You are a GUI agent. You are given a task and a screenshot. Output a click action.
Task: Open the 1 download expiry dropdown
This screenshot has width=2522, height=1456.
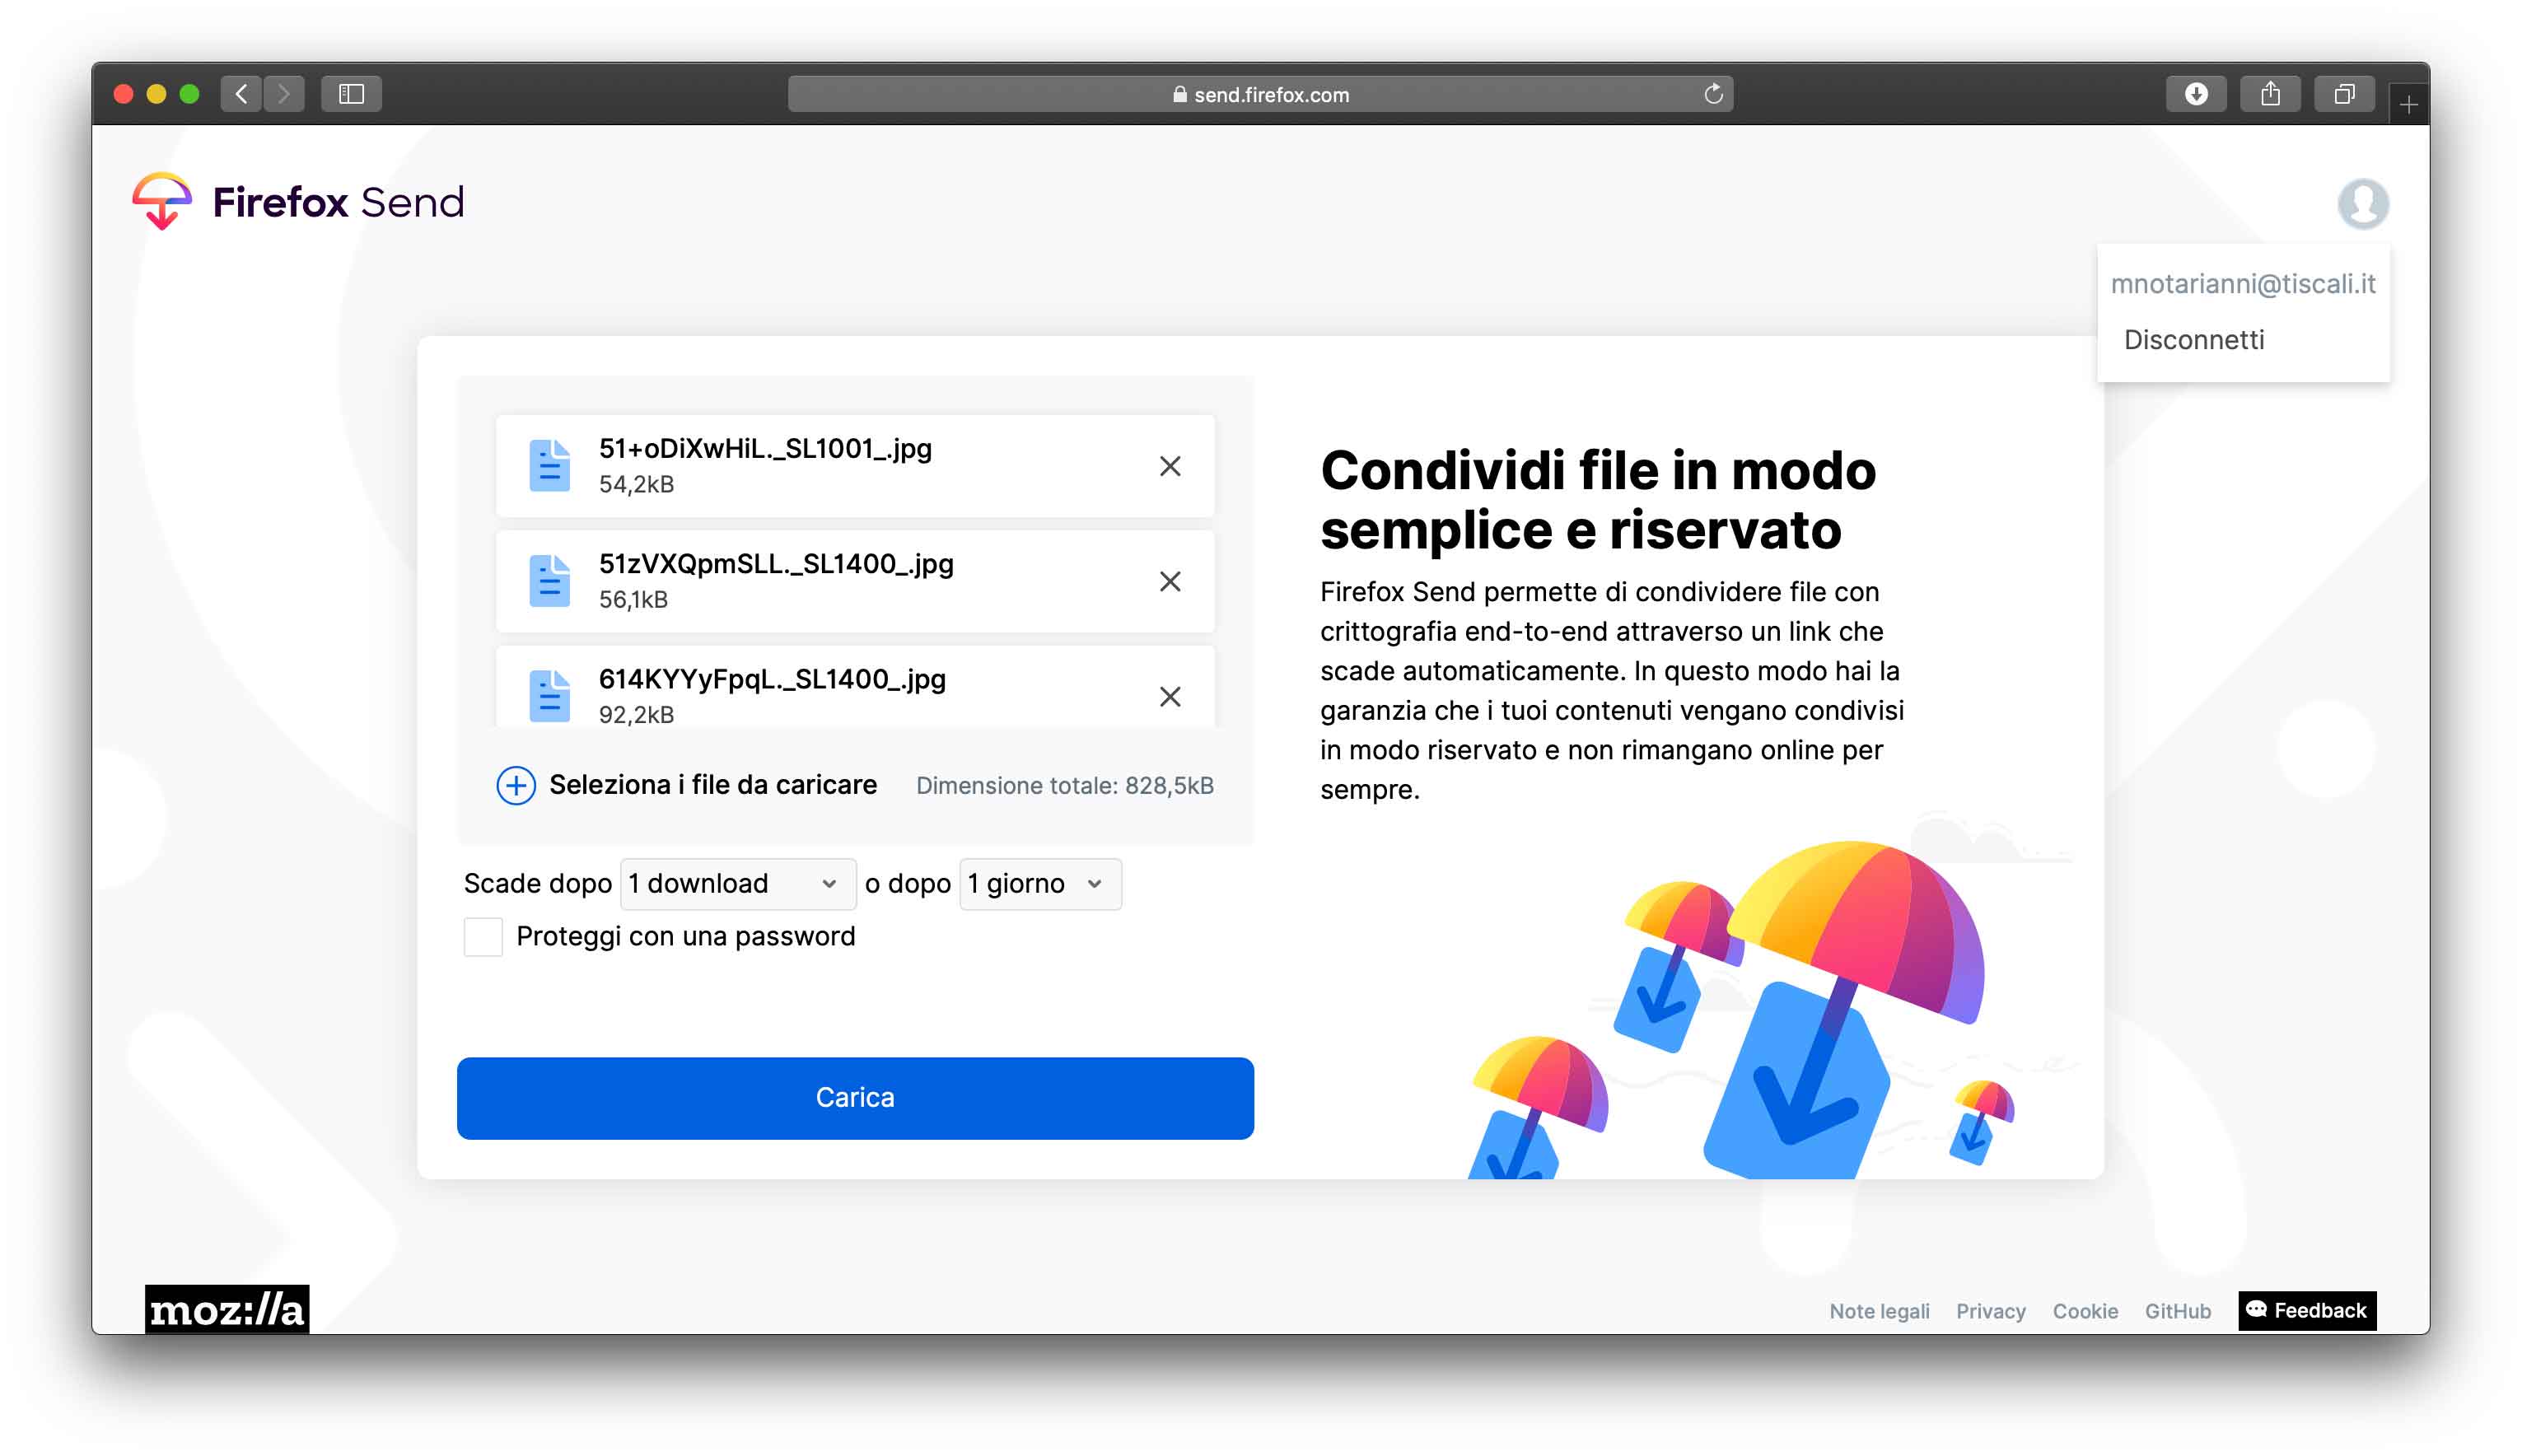[737, 884]
